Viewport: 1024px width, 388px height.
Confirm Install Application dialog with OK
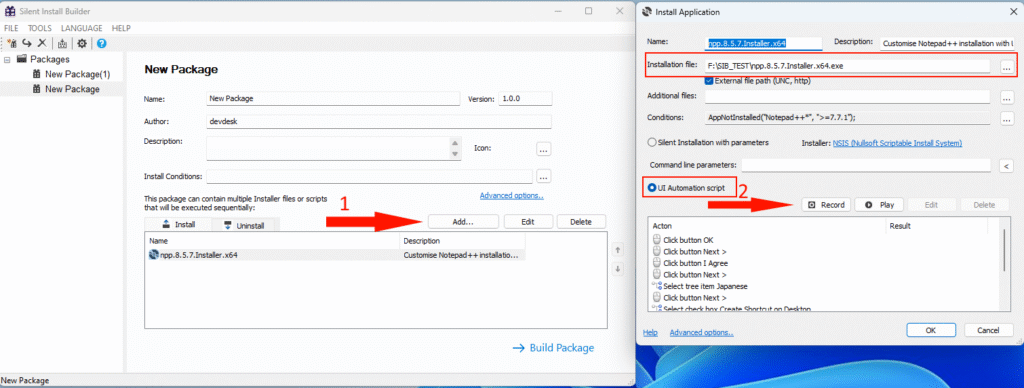tap(931, 331)
